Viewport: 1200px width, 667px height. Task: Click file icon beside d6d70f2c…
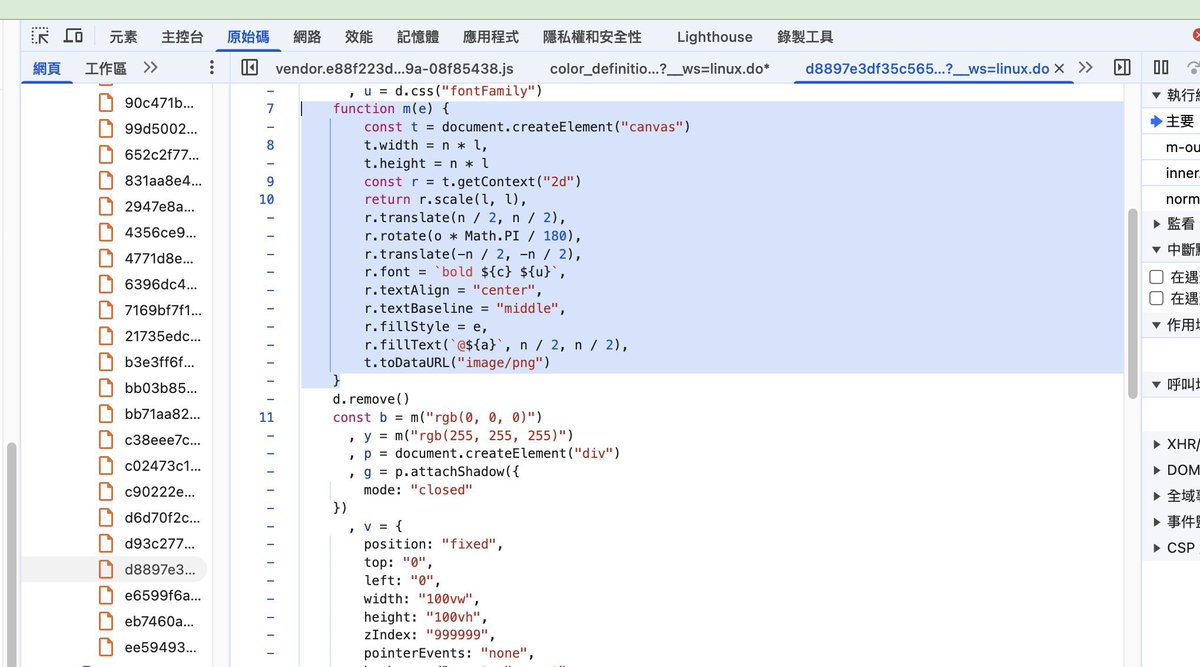[106, 518]
